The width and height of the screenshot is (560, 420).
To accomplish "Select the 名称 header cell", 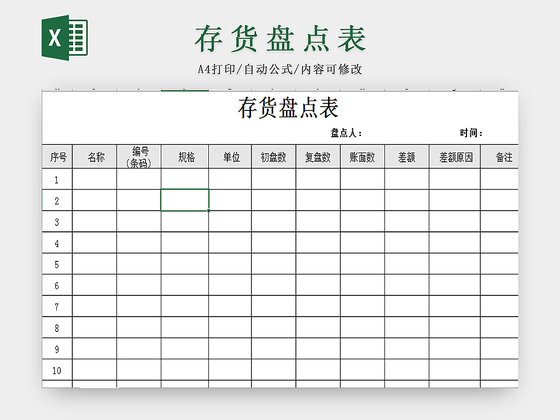I will 95,157.
